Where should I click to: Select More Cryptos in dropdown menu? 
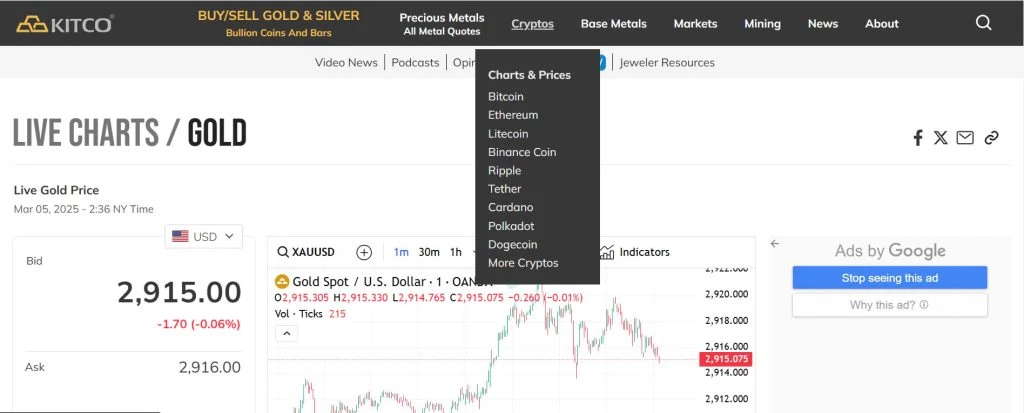(523, 263)
